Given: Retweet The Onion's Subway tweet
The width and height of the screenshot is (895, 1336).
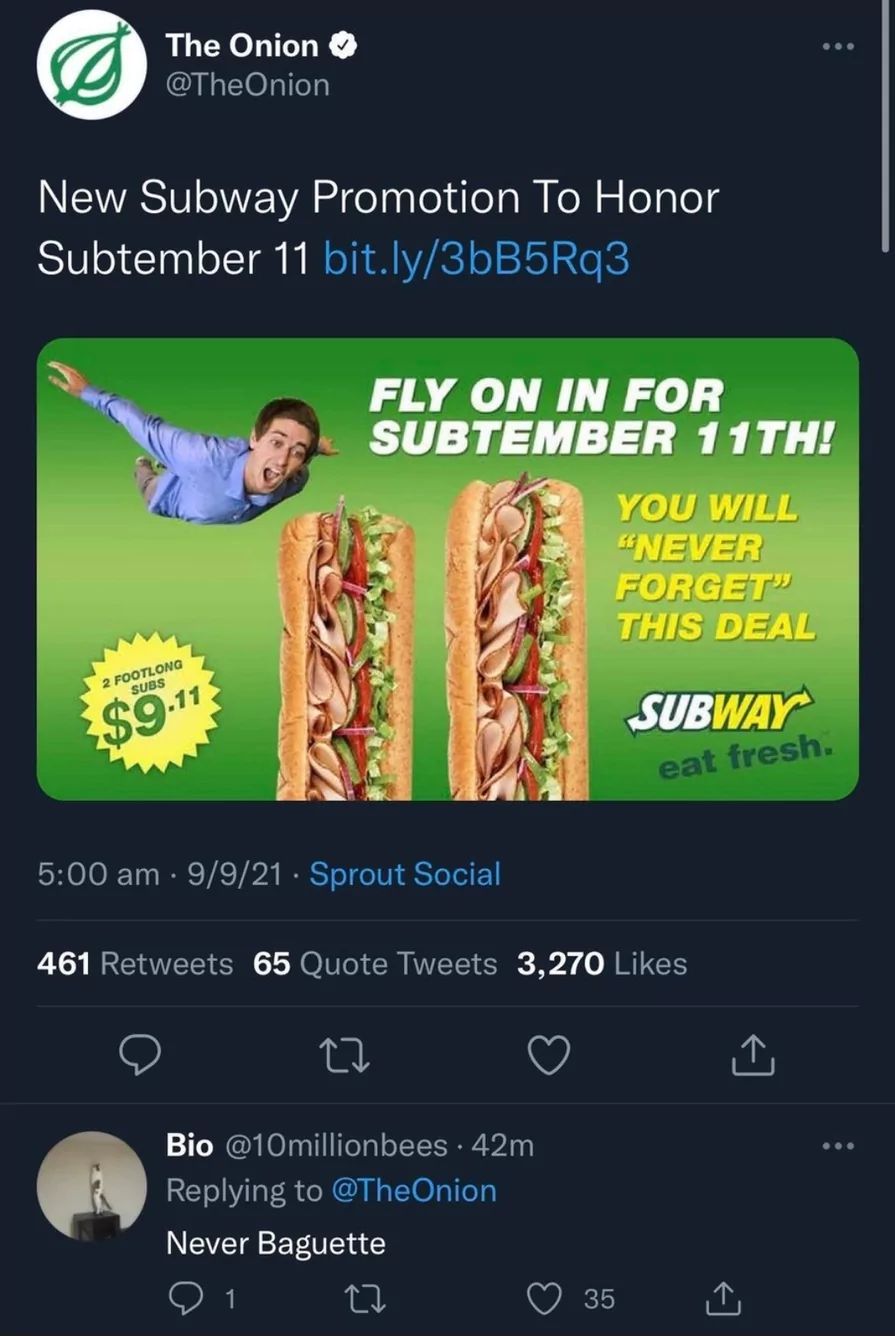Looking at the screenshot, I should click(x=345, y=1055).
